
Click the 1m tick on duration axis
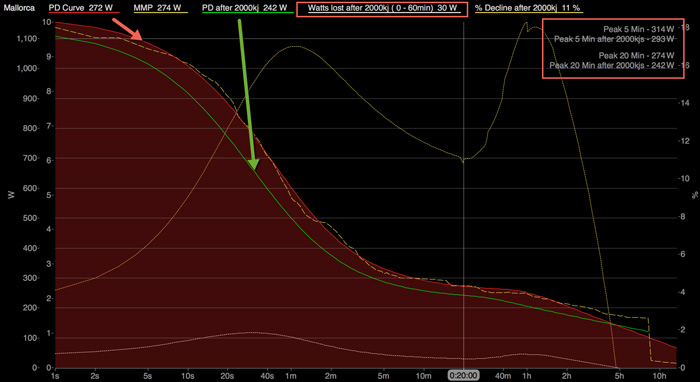[x=292, y=375]
